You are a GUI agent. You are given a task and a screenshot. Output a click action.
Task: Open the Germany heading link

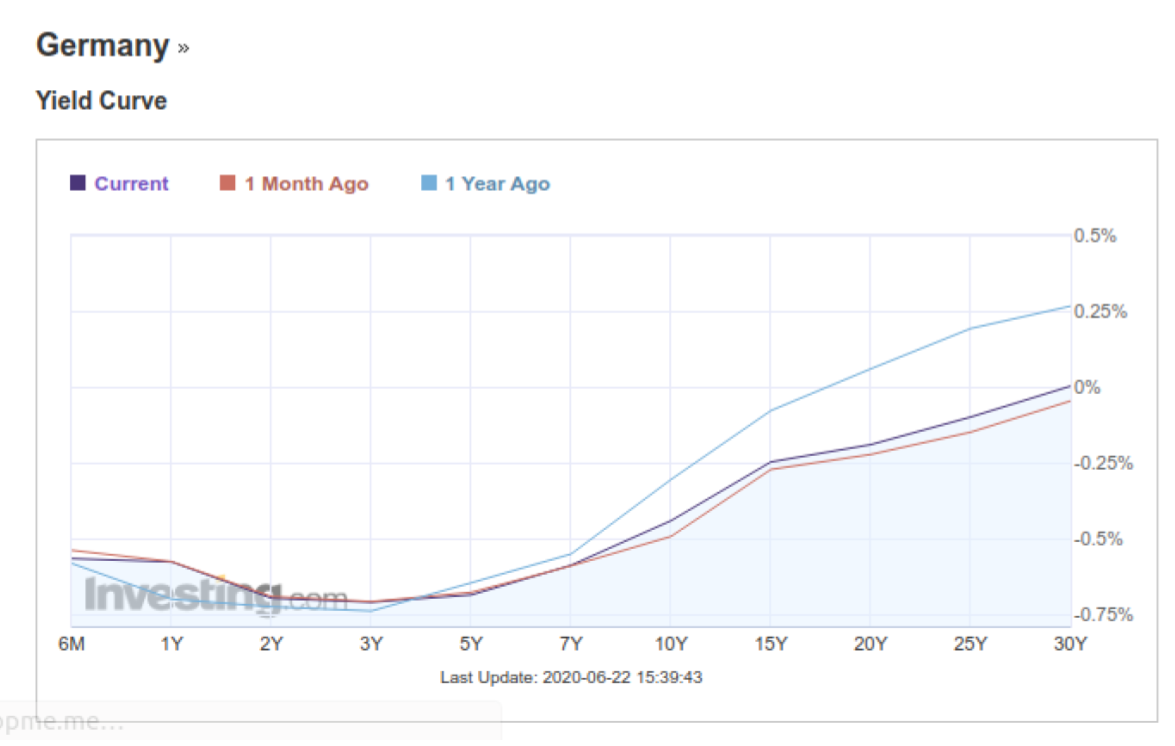coord(102,46)
